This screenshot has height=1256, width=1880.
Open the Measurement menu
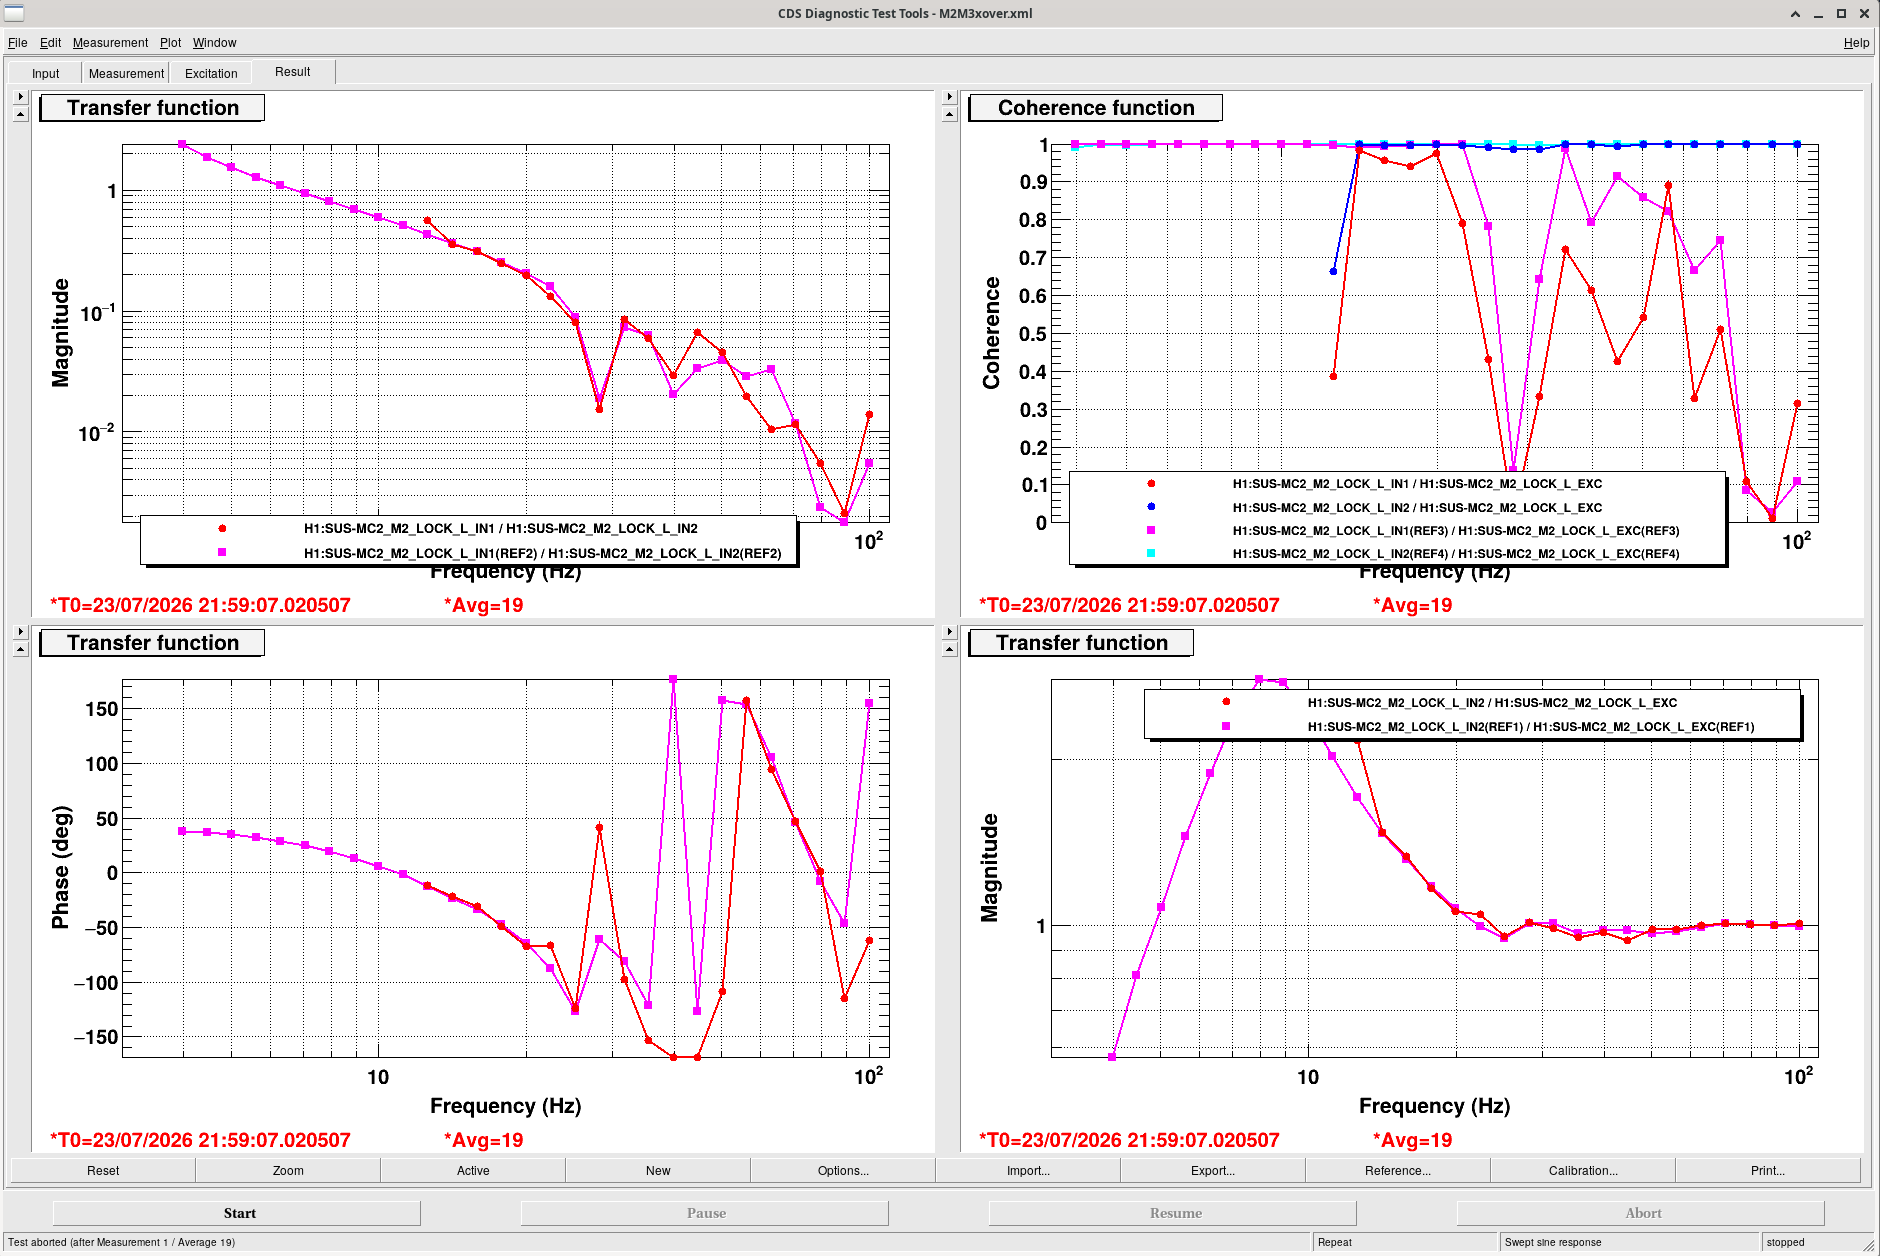coord(110,43)
